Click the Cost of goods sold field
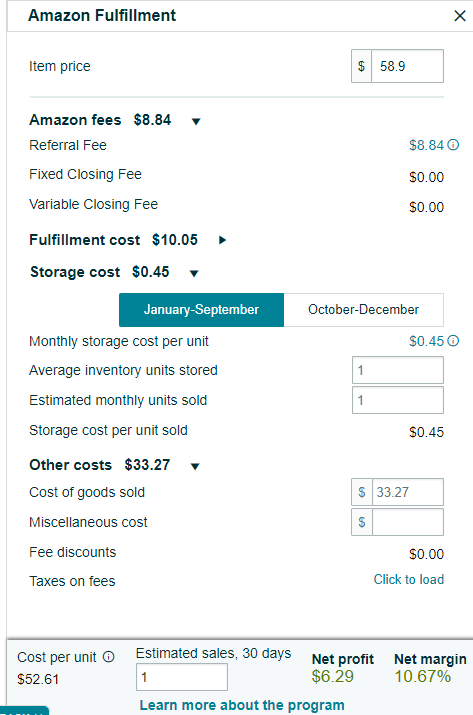This screenshot has width=473, height=715. click(x=408, y=492)
